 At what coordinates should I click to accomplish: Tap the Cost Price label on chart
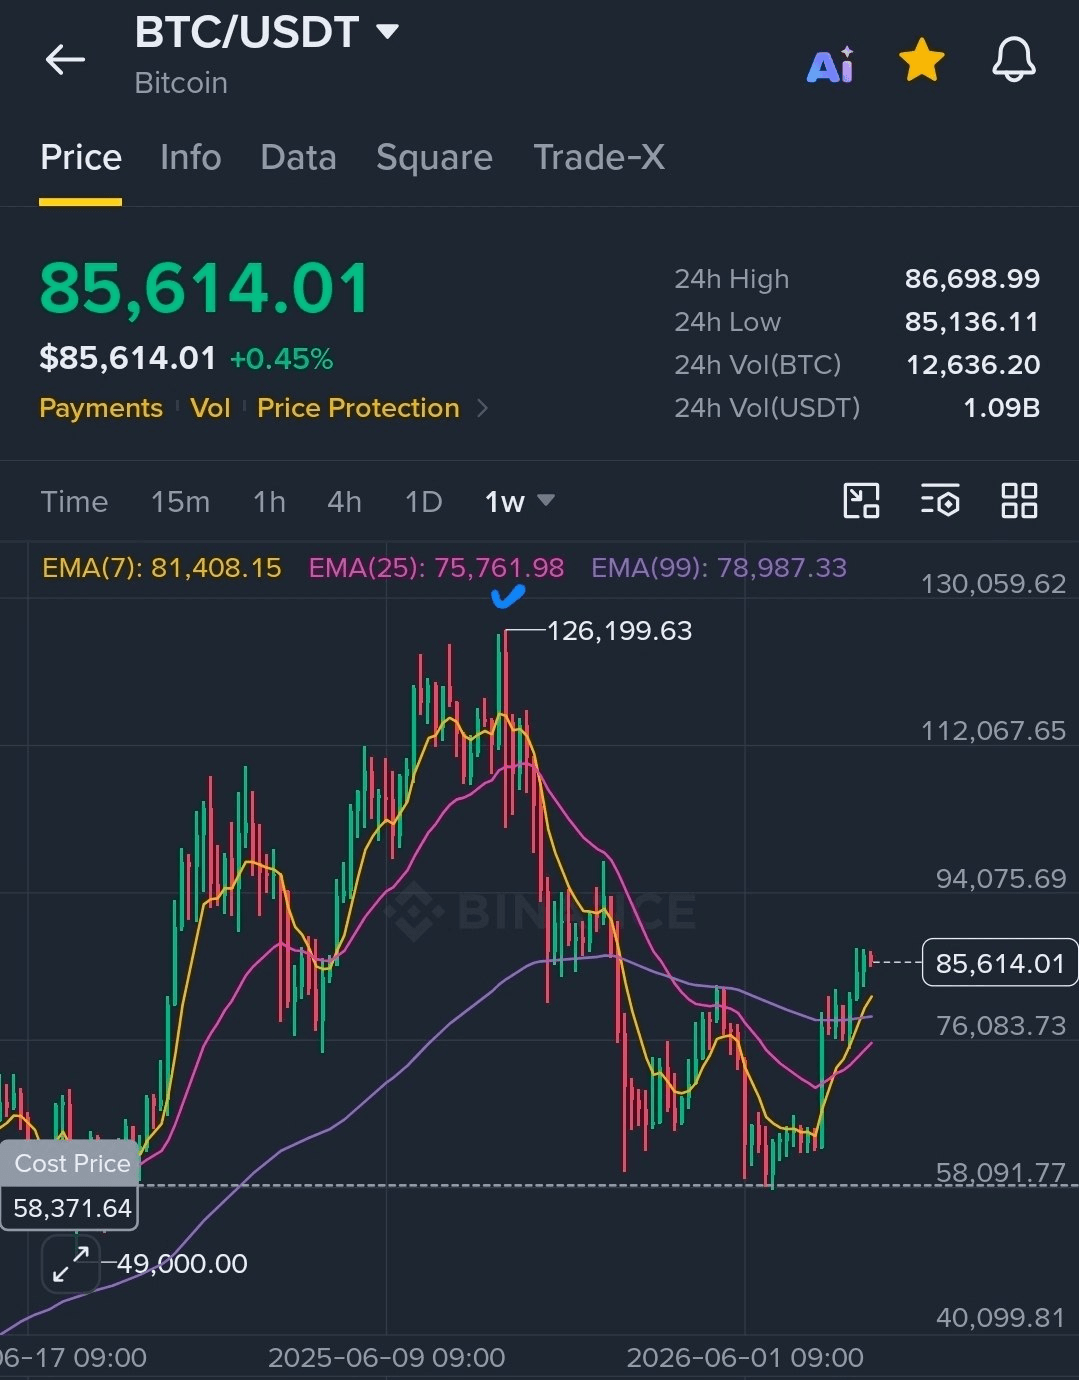72,1163
